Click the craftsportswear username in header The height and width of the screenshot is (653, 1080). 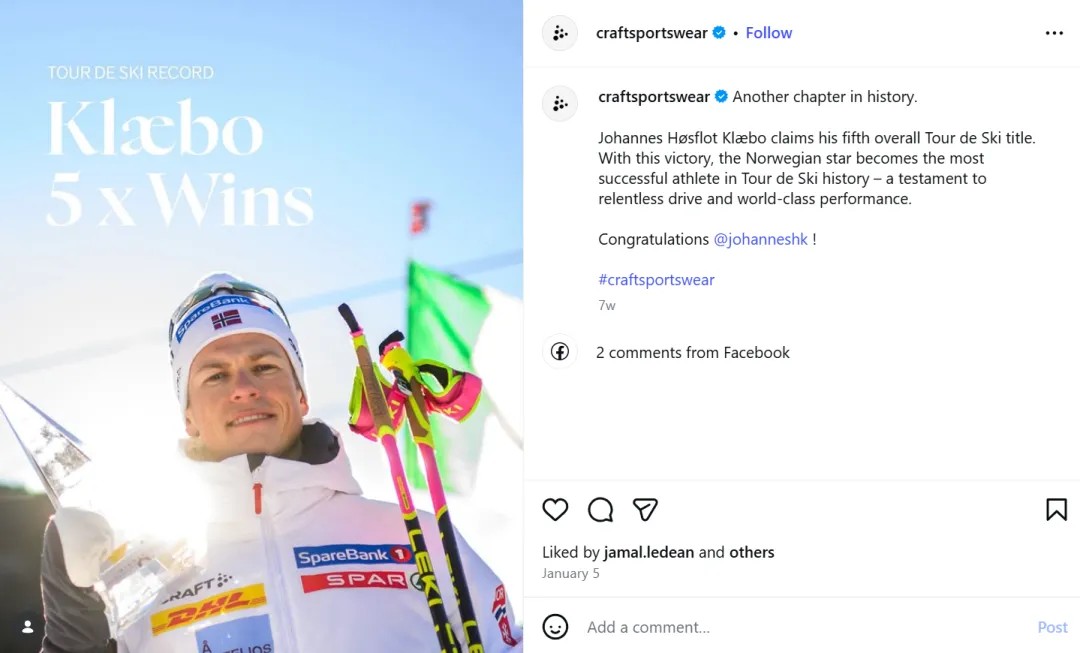click(651, 33)
